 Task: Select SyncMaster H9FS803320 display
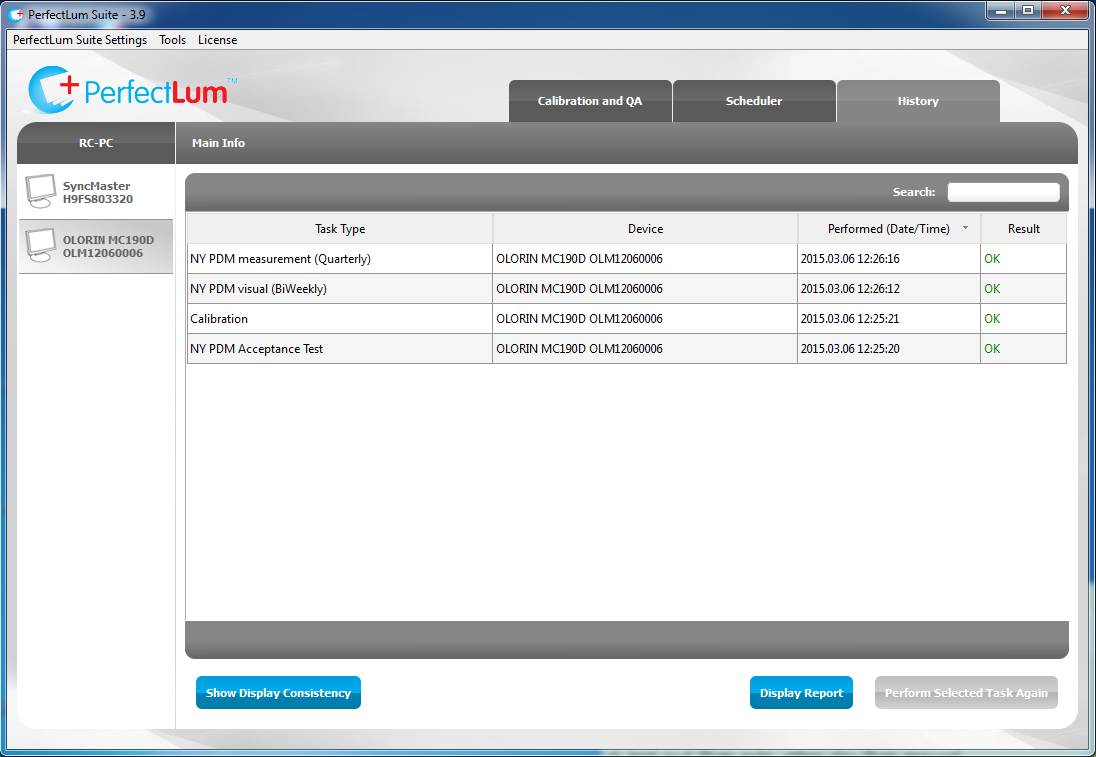(96, 192)
